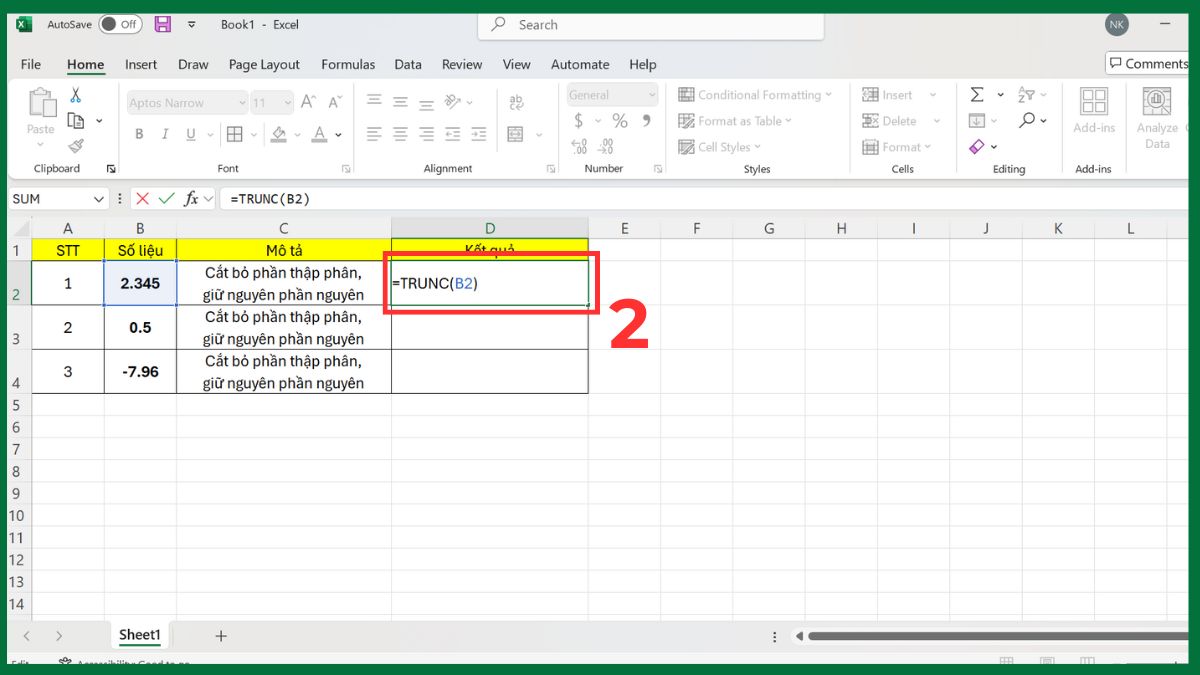Click the AutoSum icon
Image resolution: width=1200 pixels, height=675 pixels.
tap(978, 95)
